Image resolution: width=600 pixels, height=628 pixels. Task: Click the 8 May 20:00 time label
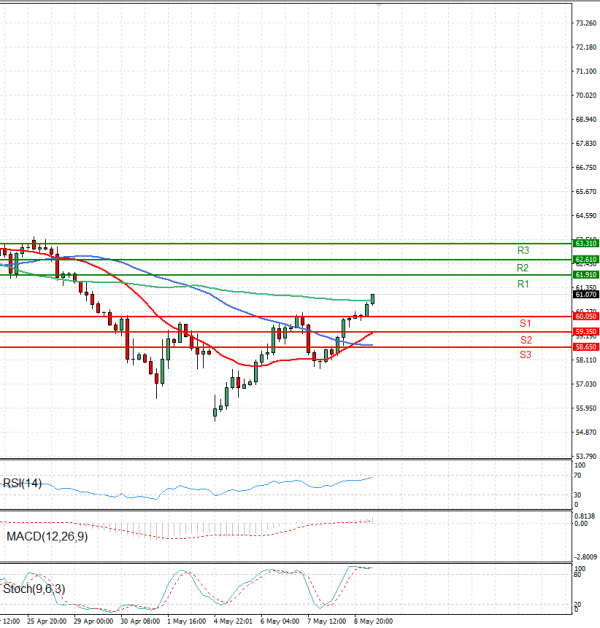point(376,620)
